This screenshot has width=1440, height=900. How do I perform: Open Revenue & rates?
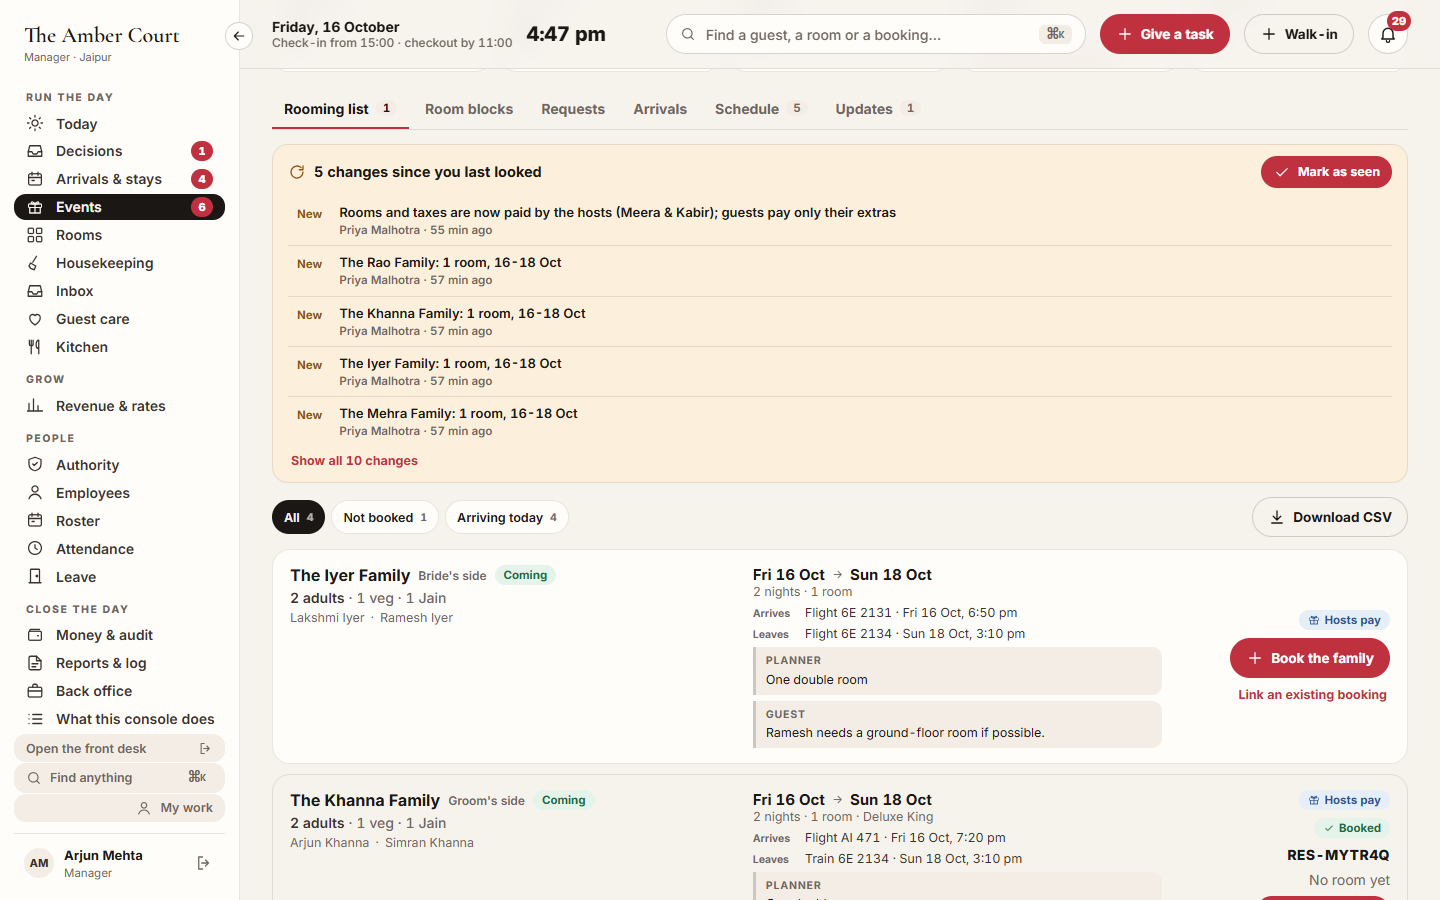click(x=119, y=406)
